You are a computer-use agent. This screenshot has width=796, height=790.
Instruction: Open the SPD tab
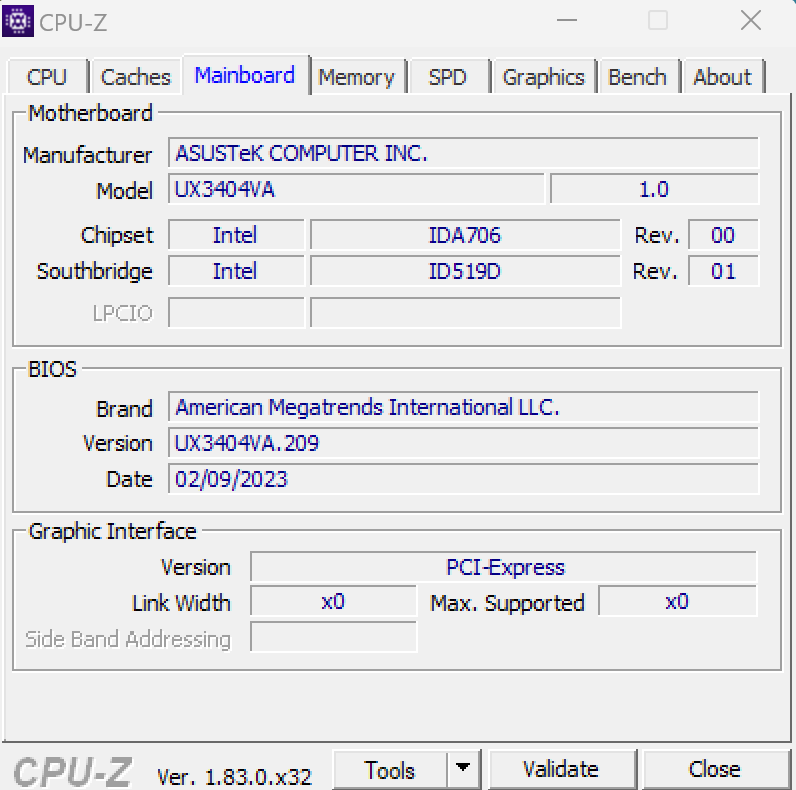(x=447, y=77)
